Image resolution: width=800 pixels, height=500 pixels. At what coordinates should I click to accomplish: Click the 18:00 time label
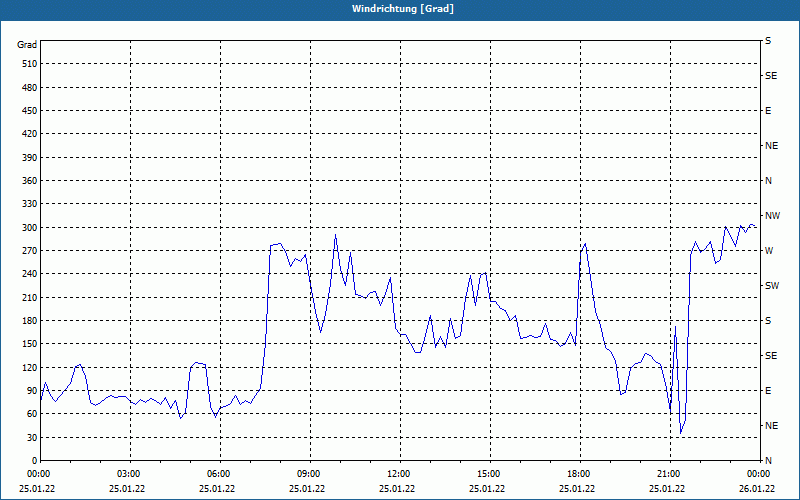pos(581,473)
